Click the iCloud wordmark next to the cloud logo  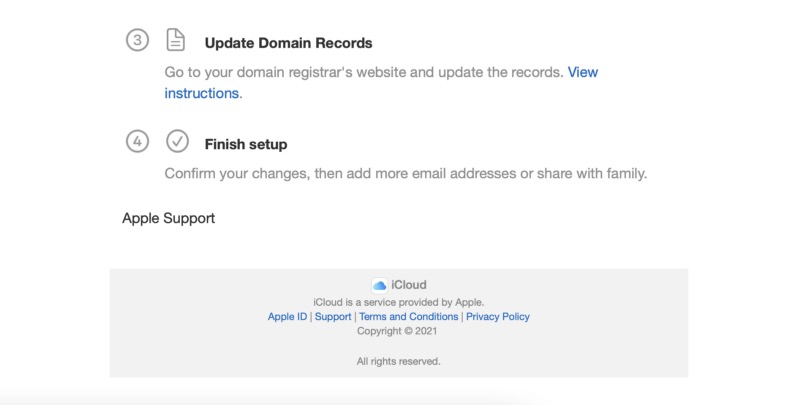[x=409, y=285]
